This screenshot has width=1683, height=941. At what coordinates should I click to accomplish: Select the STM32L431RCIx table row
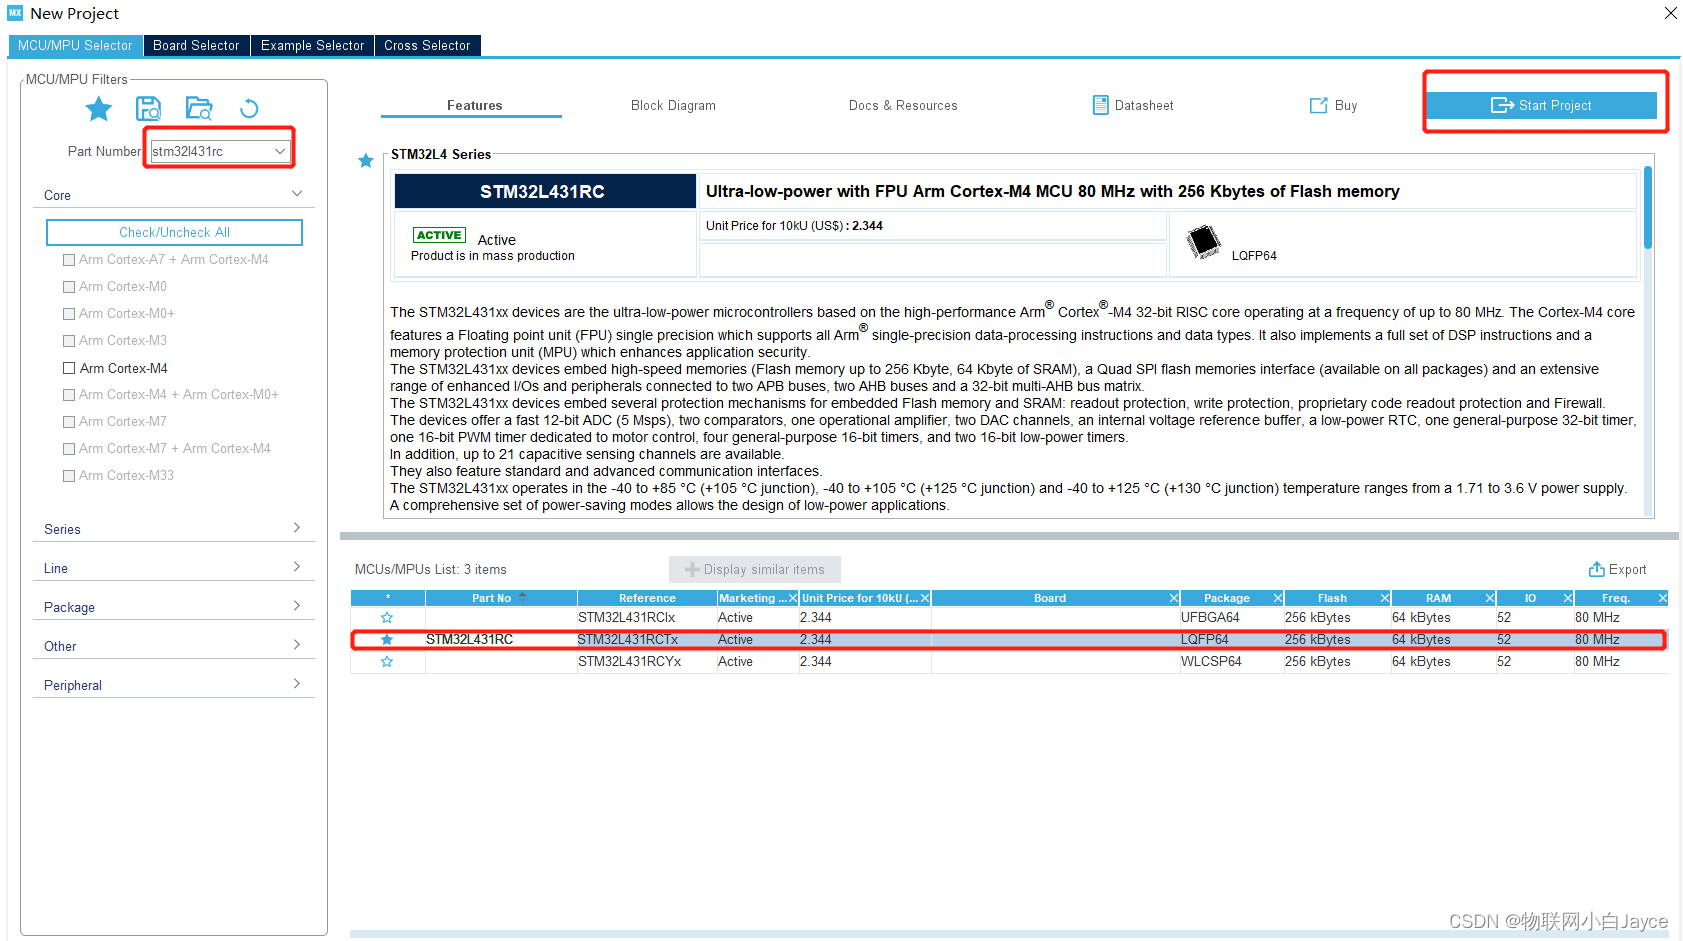[1009, 618]
